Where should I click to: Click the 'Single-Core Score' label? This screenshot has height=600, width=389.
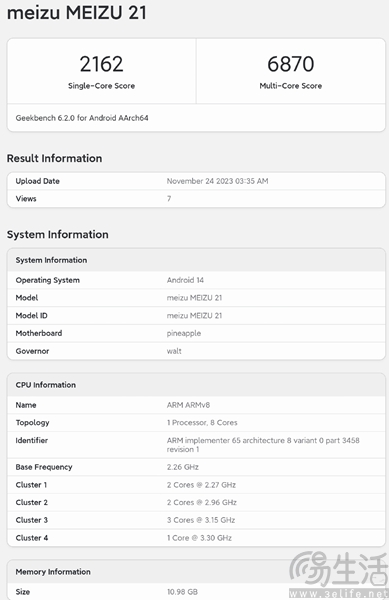click(101, 86)
